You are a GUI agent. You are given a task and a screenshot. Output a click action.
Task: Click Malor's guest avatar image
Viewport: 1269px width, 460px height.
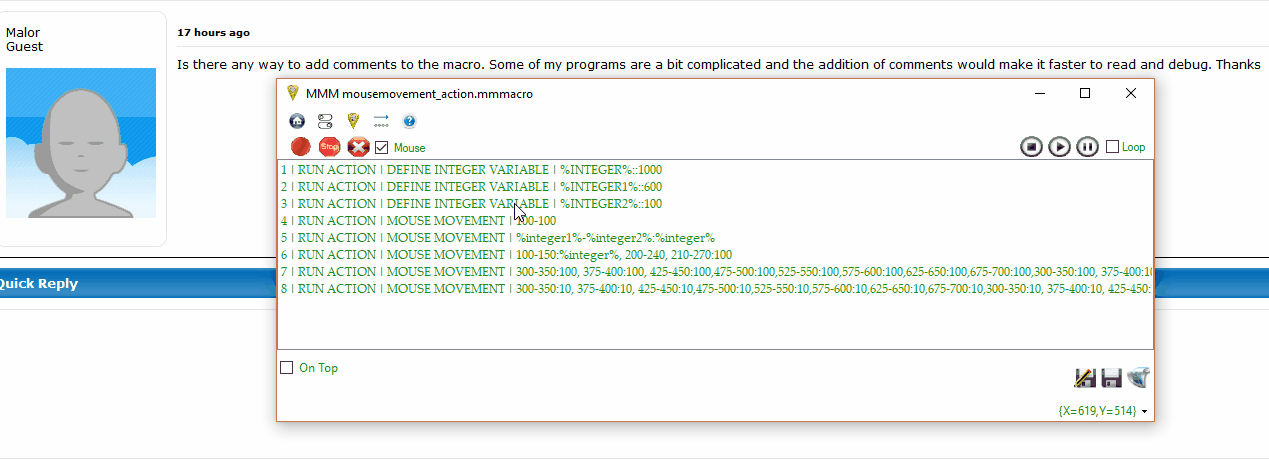point(82,143)
